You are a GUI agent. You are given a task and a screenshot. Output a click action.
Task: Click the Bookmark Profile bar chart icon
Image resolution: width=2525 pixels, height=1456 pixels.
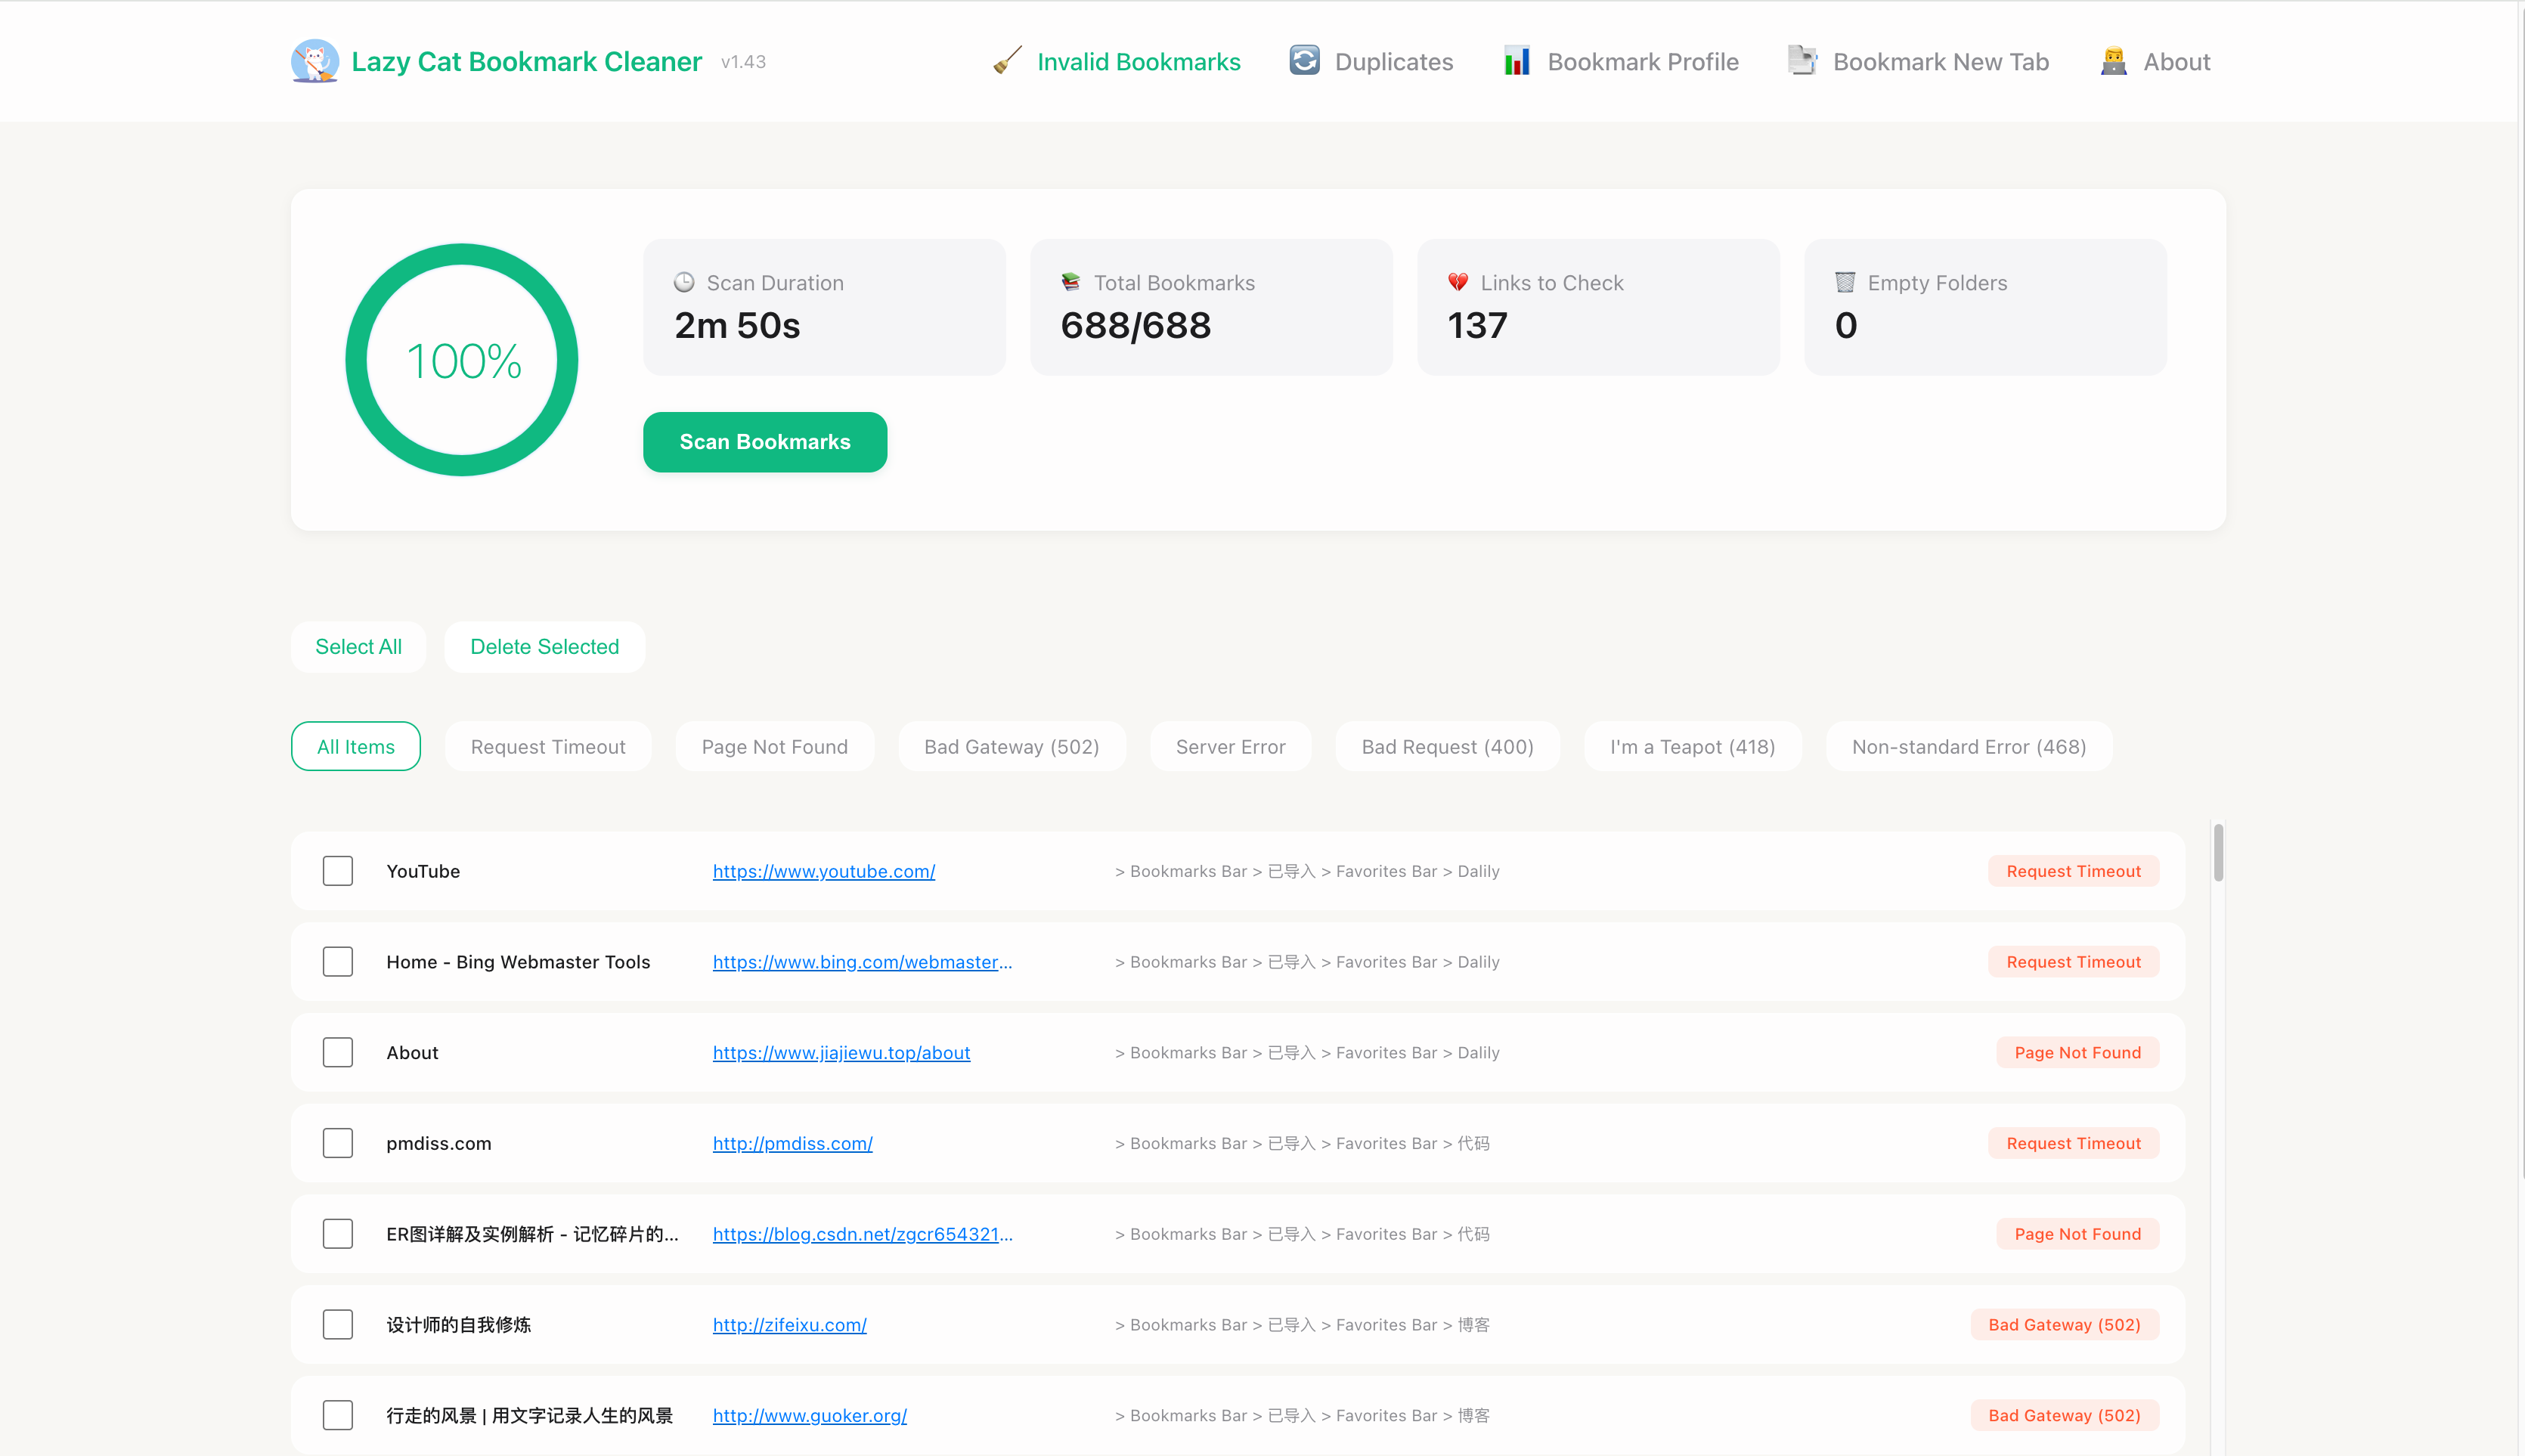[1516, 61]
